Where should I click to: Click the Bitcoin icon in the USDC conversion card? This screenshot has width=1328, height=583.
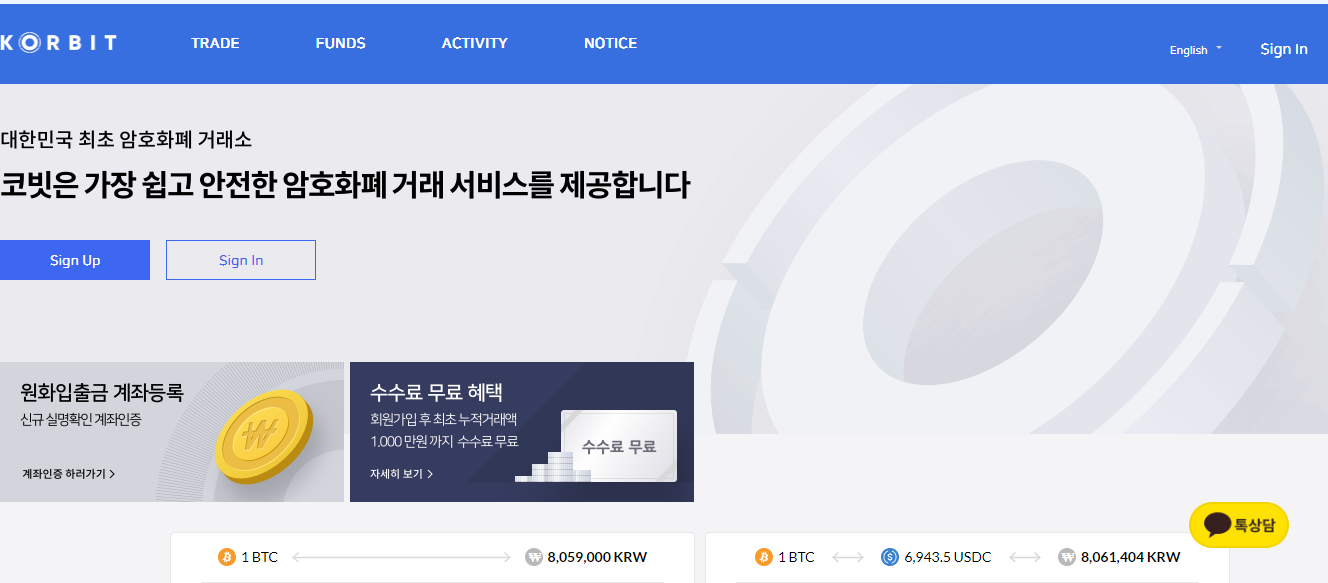[x=764, y=557]
